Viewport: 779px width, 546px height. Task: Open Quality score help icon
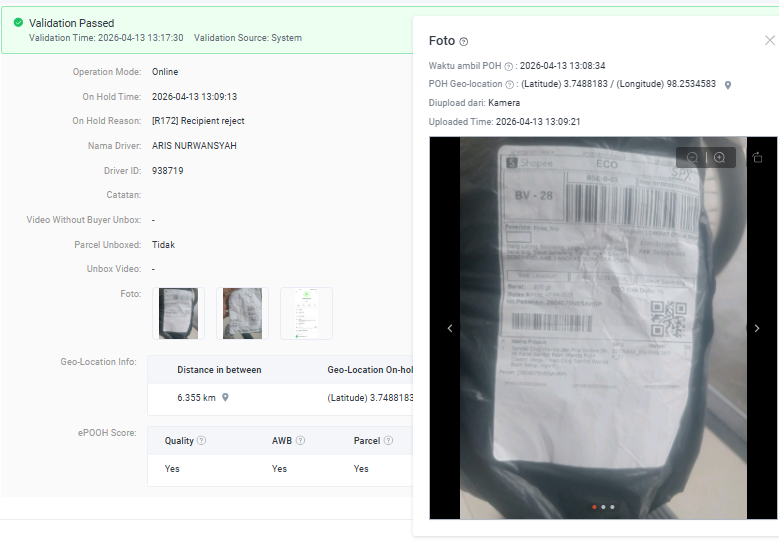point(201,441)
